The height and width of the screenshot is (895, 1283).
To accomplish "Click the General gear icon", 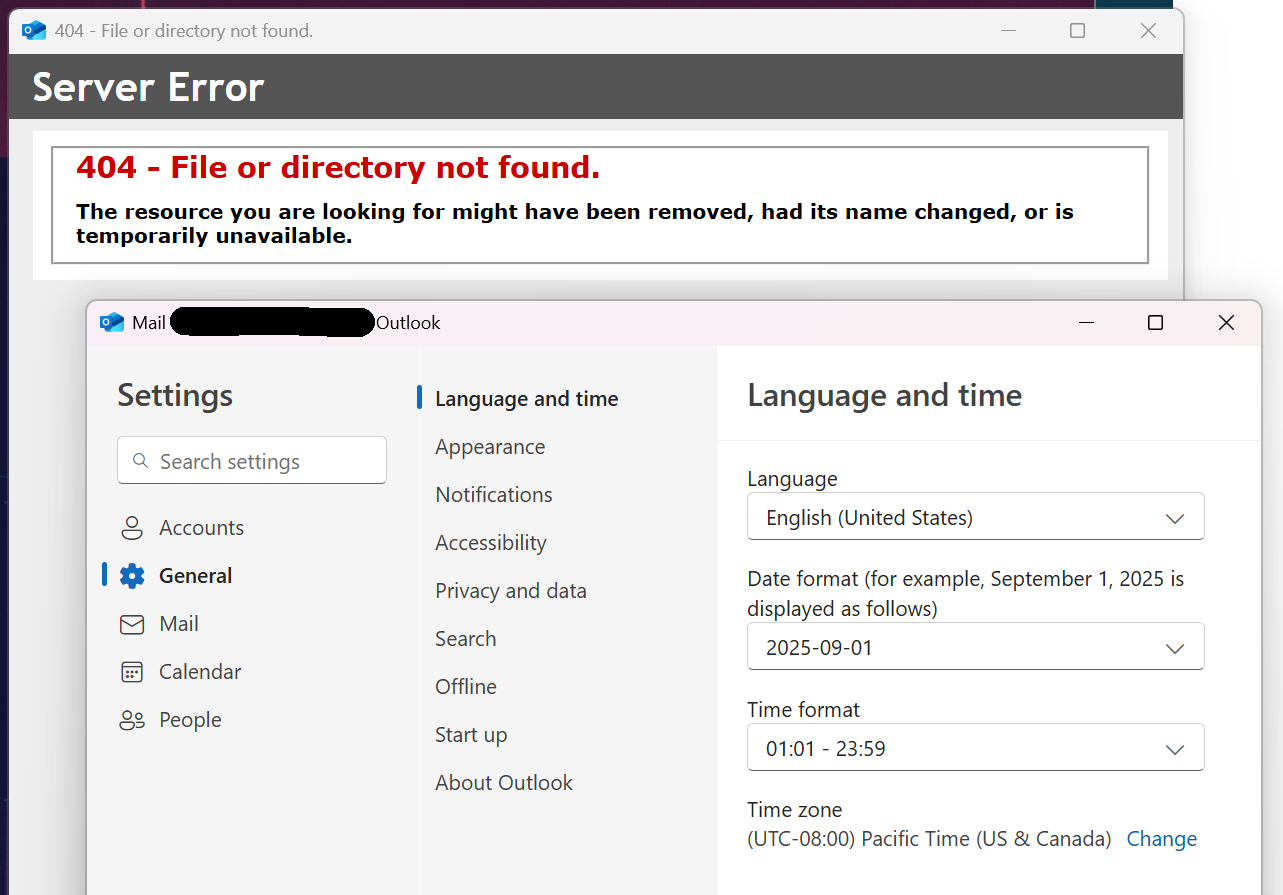I will 132,576.
